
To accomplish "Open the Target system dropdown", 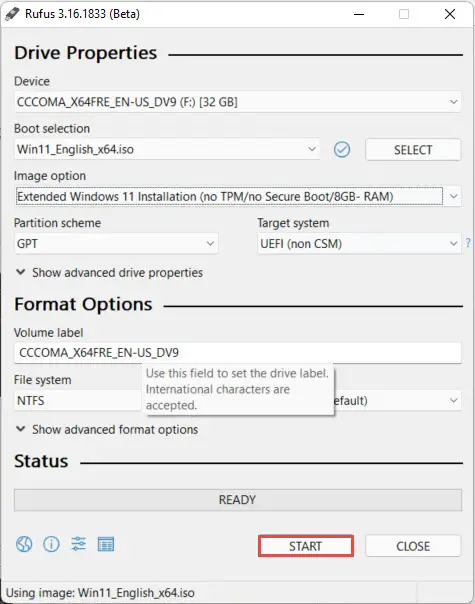I will pyautogui.click(x=359, y=243).
